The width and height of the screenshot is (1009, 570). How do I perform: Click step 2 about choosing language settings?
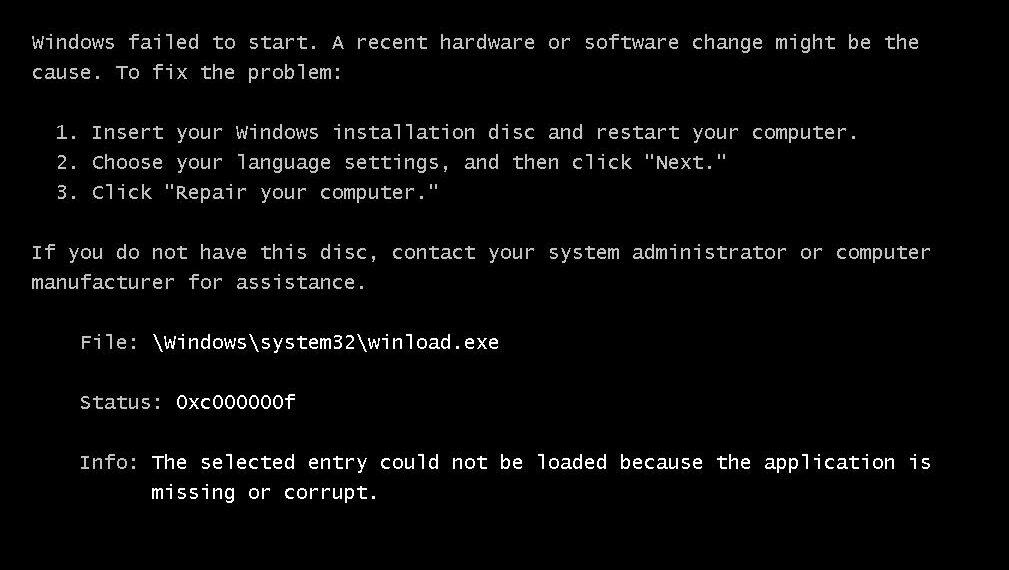[x=391, y=162]
